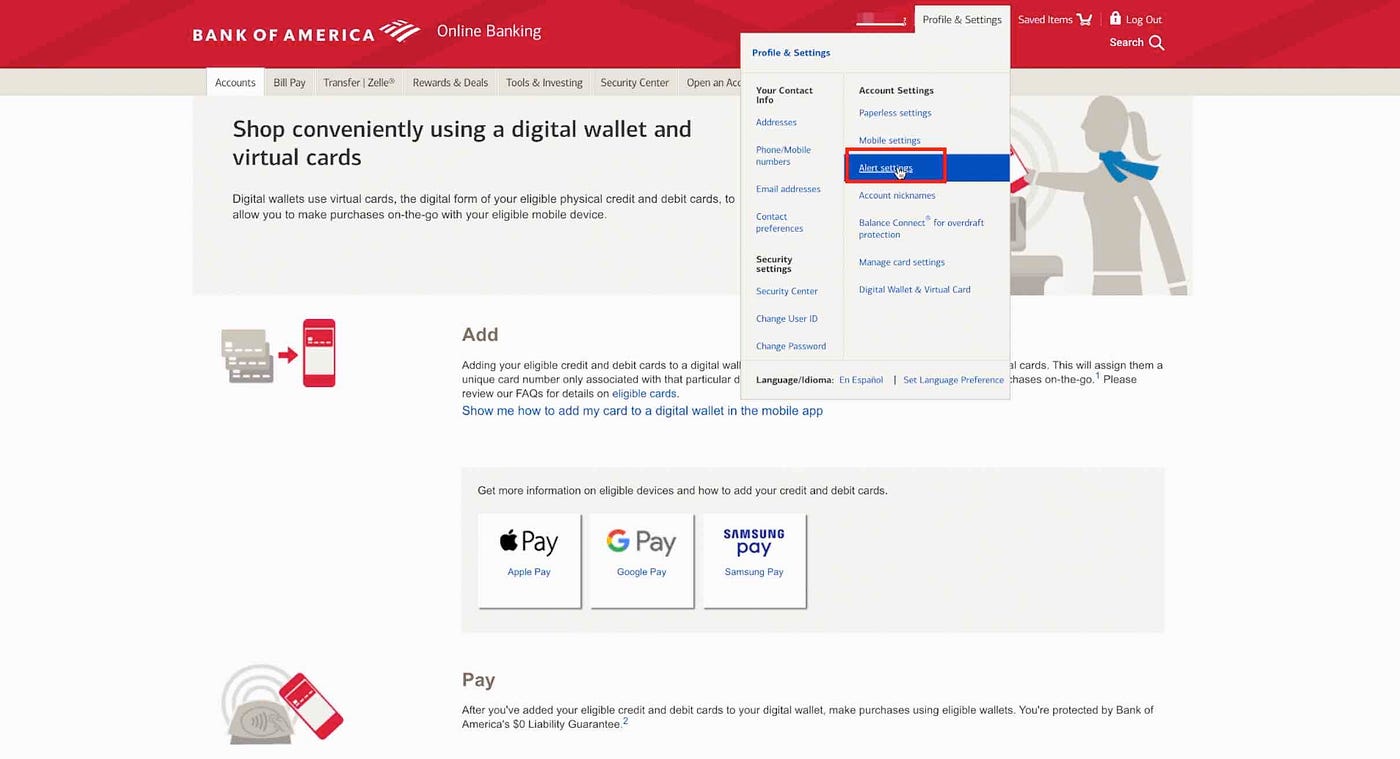Viewport: 1400px width, 759px height.
Task: Click the 'Add' section heading
Action: (480, 335)
